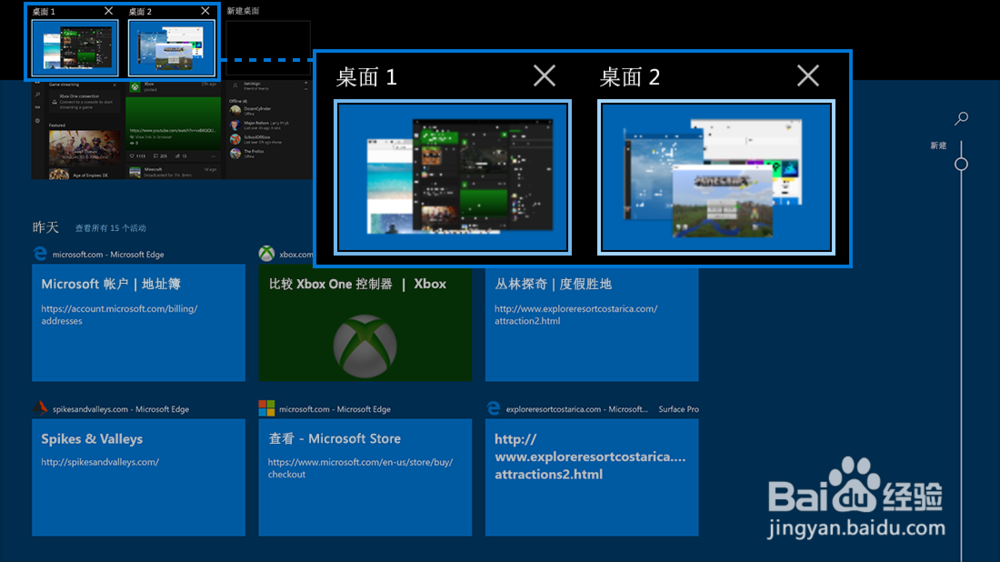Click the spikesandvalleys.com site icon
1000x562 pixels.
[x=40, y=408]
